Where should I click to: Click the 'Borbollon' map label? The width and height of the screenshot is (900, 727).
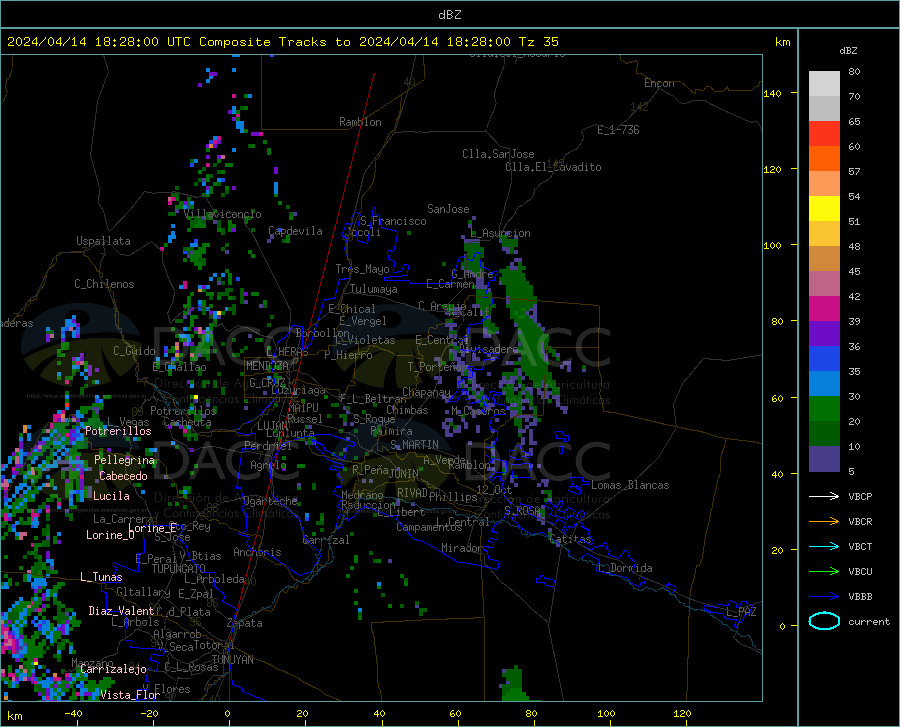323,333
